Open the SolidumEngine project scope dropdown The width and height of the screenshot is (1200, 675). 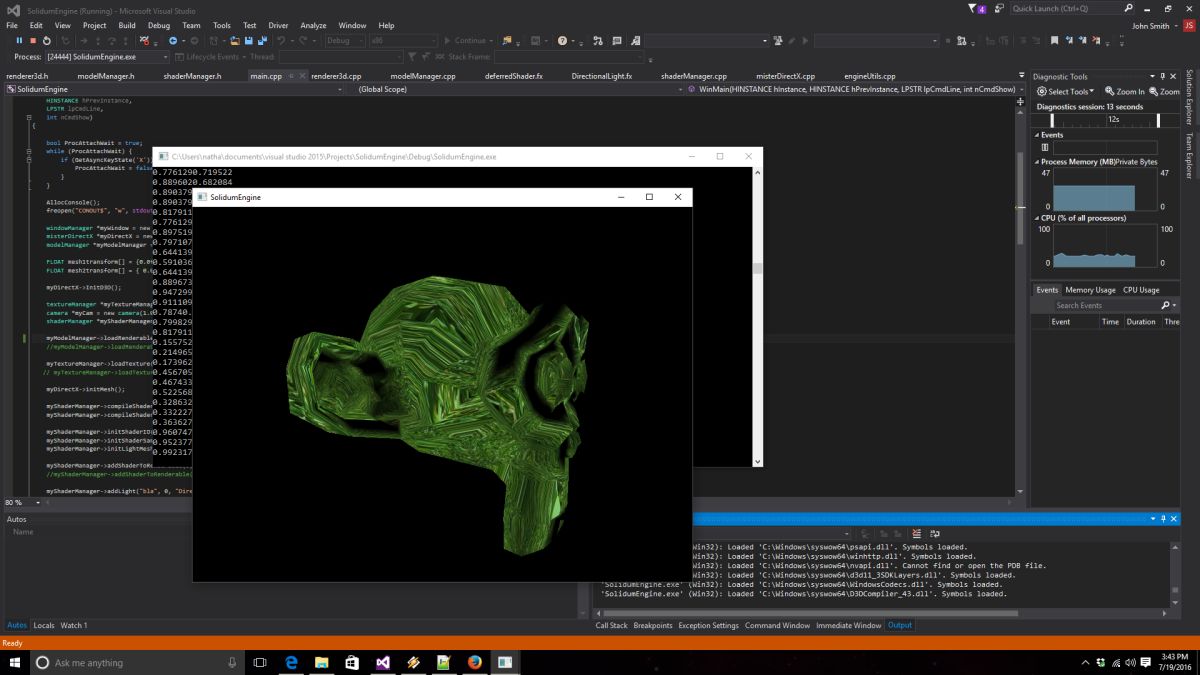tap(174, 89)
